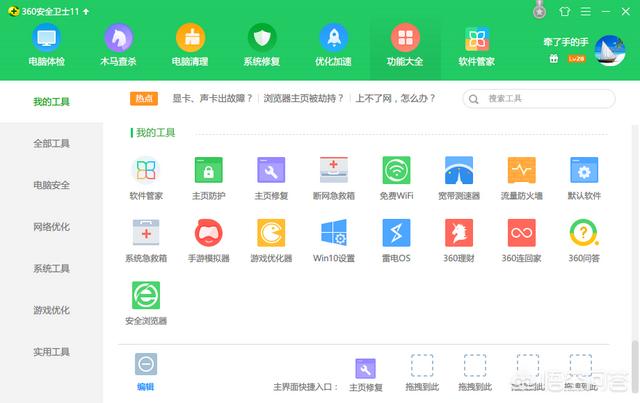
Task: Open link 显卡、声卡出故障？
Action: pyautogui.click(x=212, y=98)
